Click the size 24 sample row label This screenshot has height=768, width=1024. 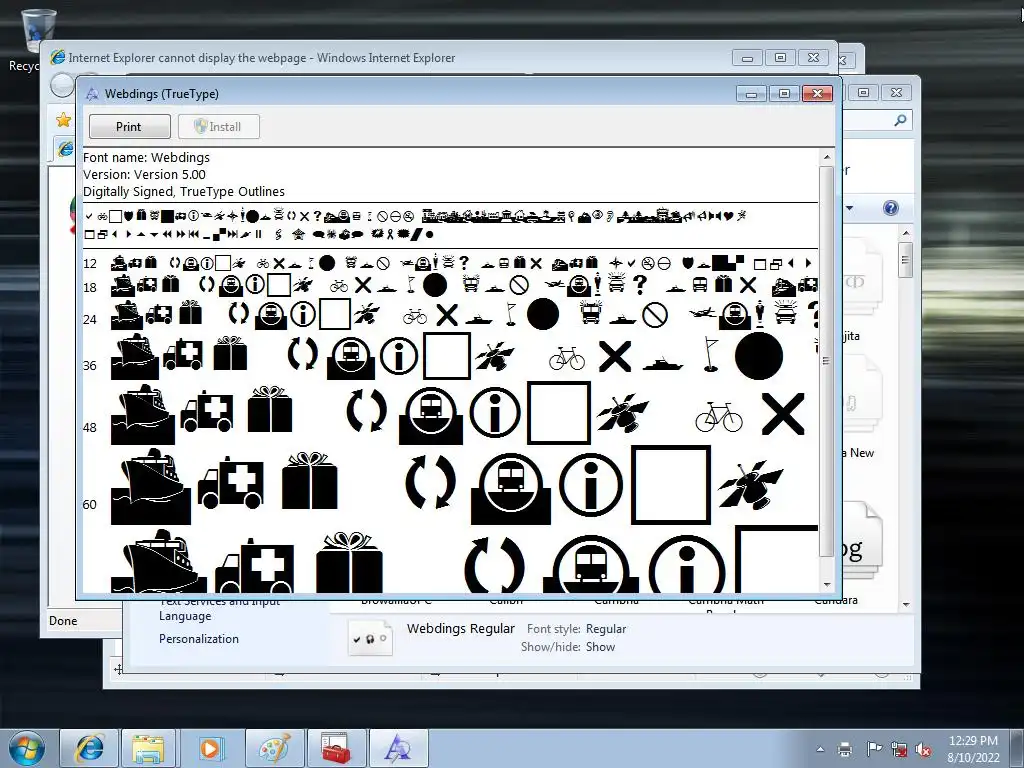pyautogui.click(x=89, y=319)
